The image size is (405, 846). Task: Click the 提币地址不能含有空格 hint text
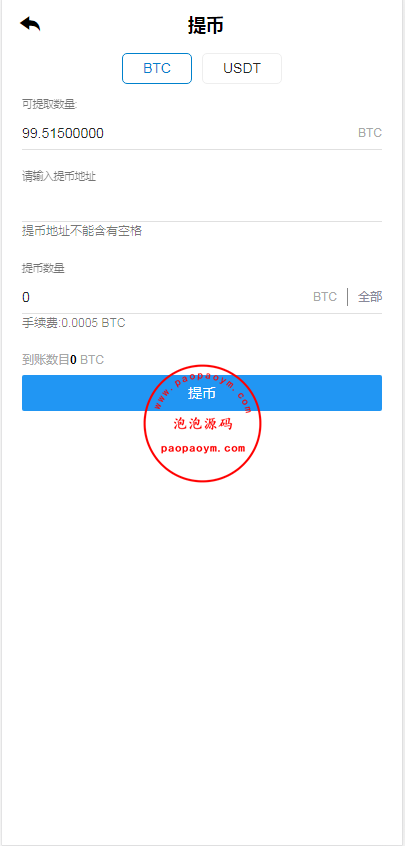click(x=82, y=231)
